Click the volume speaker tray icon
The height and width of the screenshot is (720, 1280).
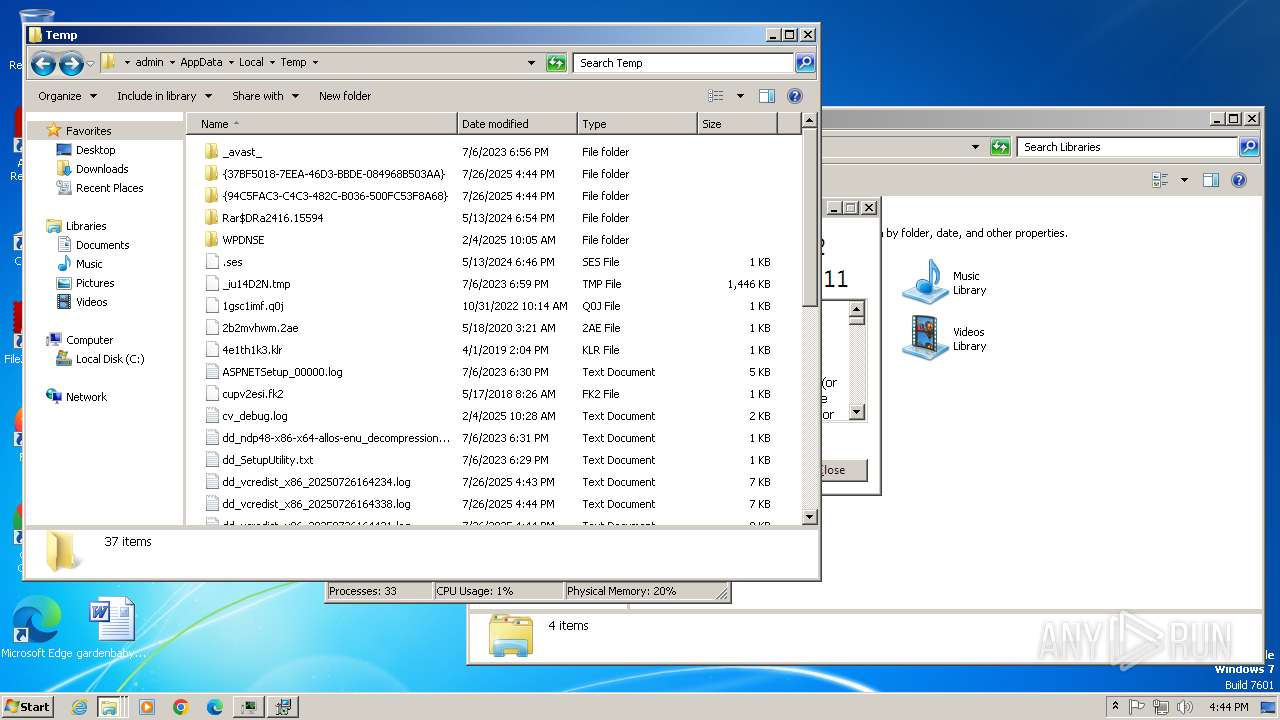(x=1186, y=707)
